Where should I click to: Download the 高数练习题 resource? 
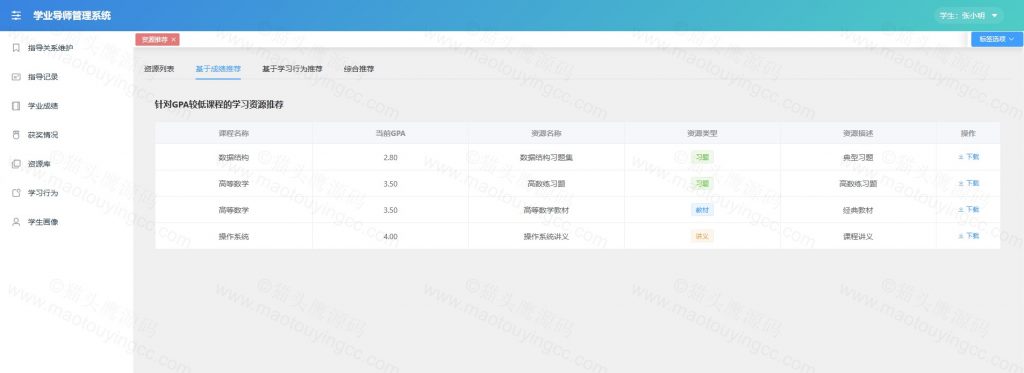[968, 184]
